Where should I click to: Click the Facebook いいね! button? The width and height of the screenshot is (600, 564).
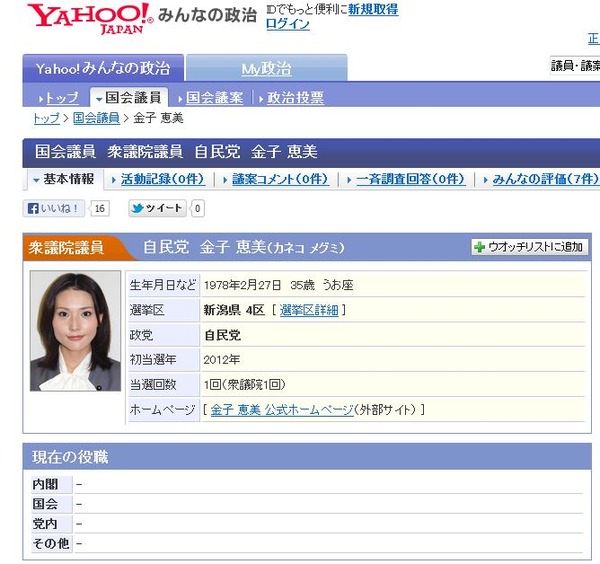pos(54,209)
